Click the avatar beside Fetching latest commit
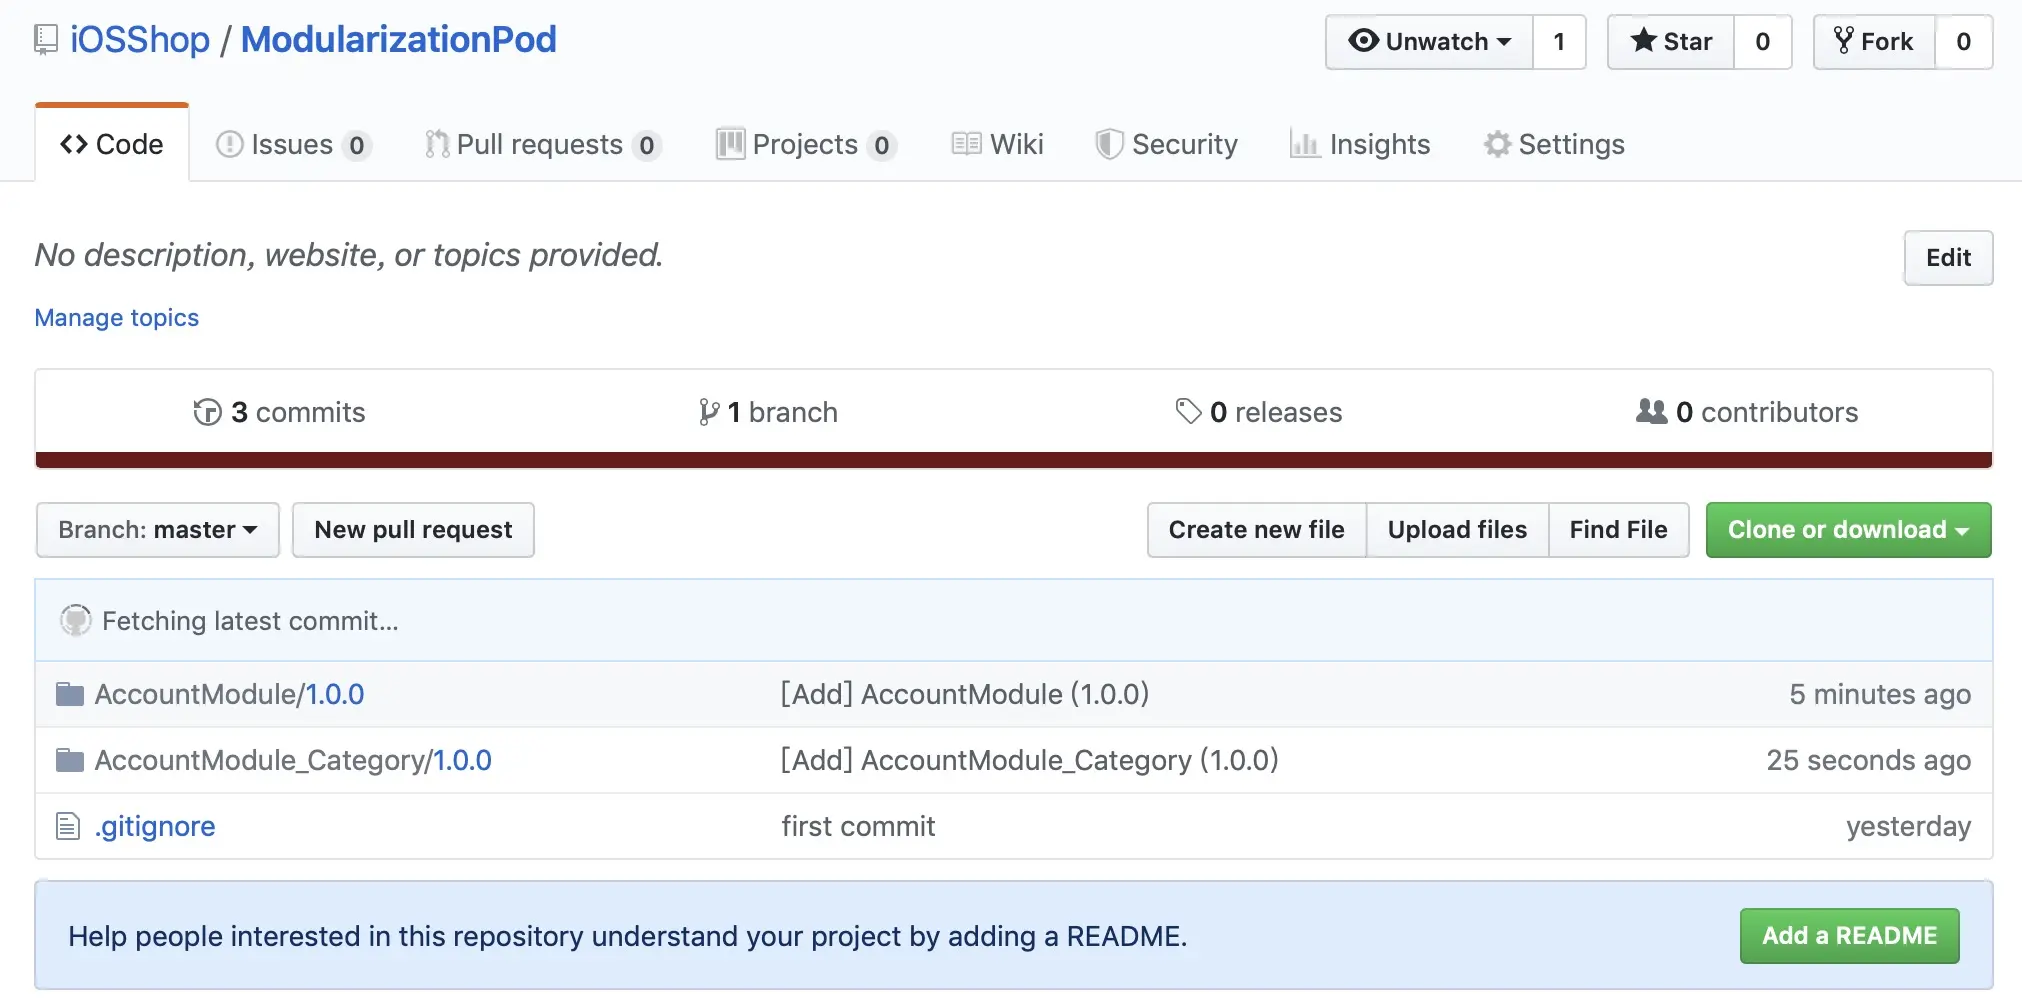The height and width of the screenshot is (1008, 2022). coord(76,620)
